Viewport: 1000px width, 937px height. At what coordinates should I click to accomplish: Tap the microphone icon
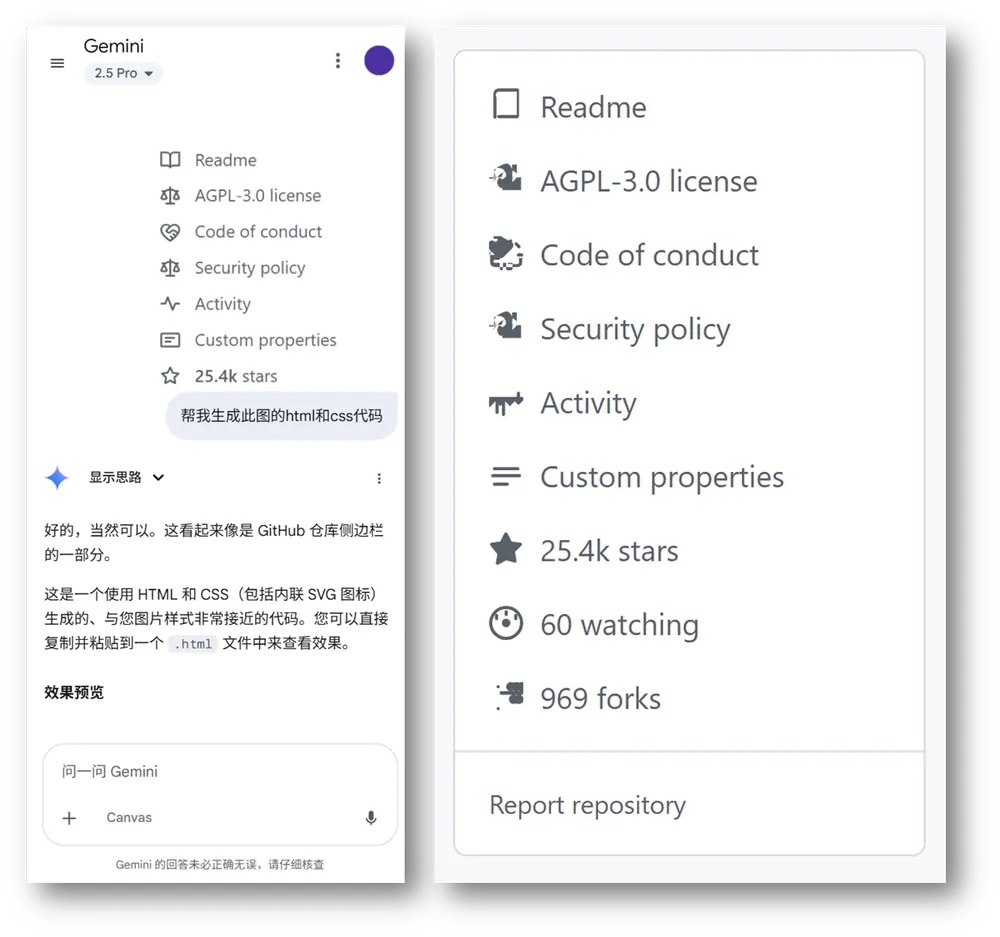pos(371,818)
